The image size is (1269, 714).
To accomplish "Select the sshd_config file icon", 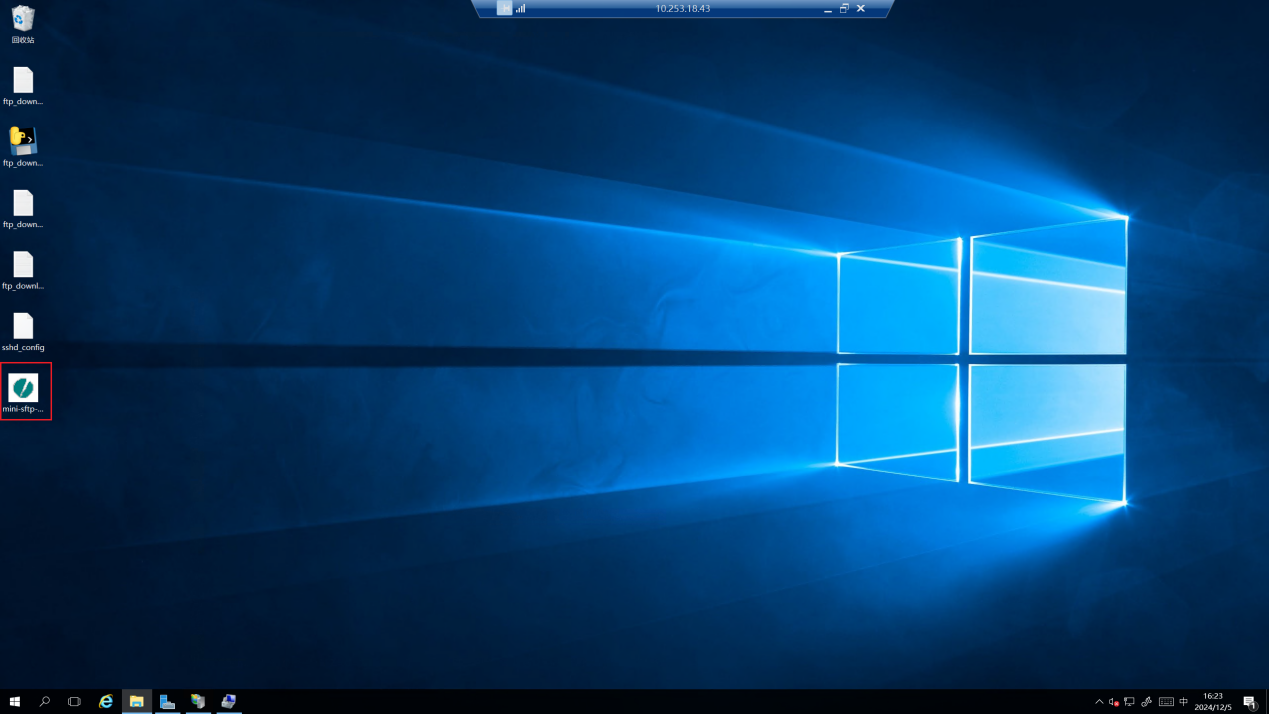I will tap(23, 332).
